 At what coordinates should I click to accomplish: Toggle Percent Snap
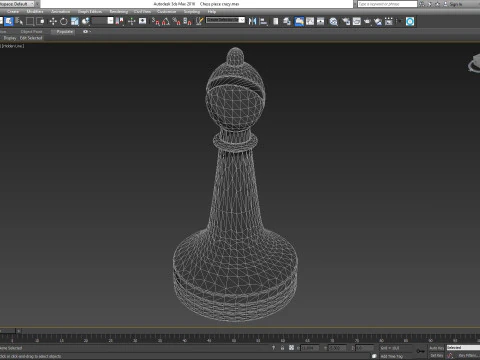[x=176, y=21]
